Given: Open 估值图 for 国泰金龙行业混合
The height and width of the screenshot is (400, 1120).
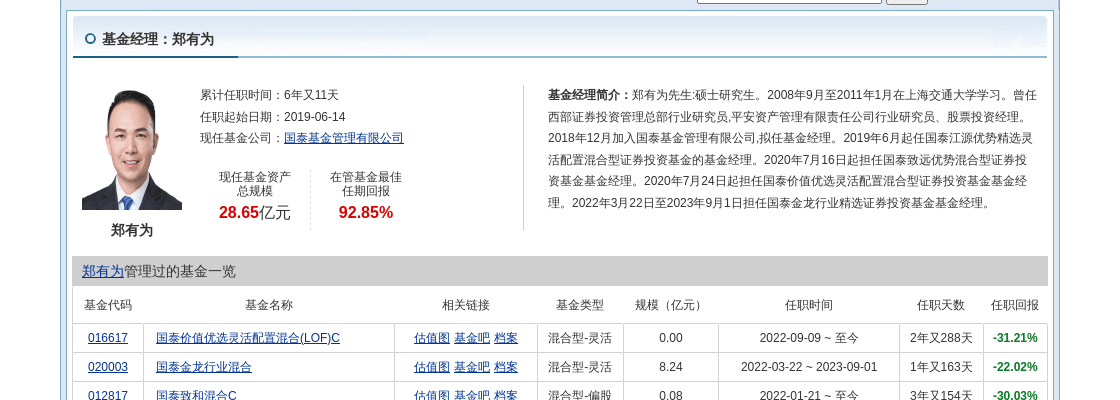Looking at the screenshot, I should click(x=431, y=367).
